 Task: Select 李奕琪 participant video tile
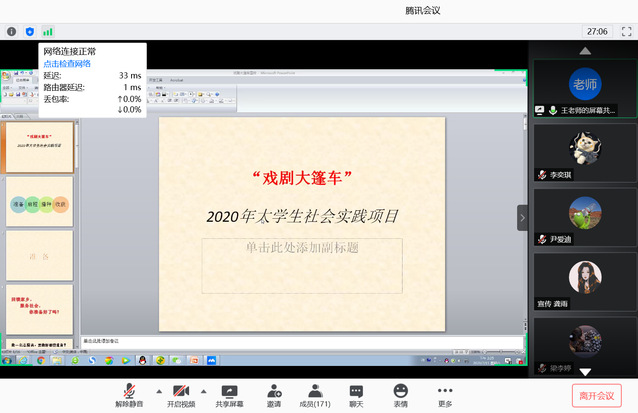585,152
